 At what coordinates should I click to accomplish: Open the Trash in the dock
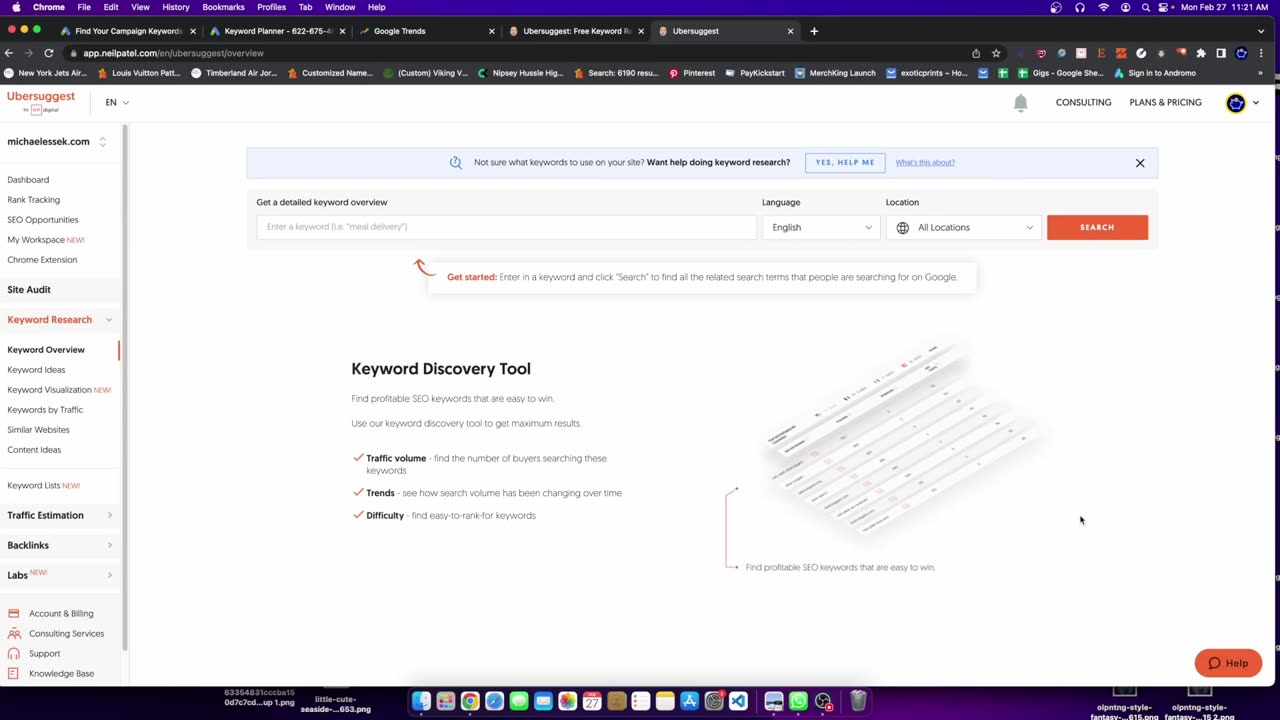[x=858, y=701]
